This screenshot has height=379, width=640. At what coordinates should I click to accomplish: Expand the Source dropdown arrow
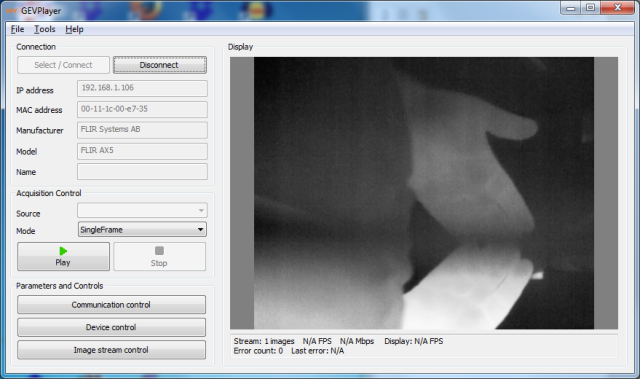[x=201, y=211]
